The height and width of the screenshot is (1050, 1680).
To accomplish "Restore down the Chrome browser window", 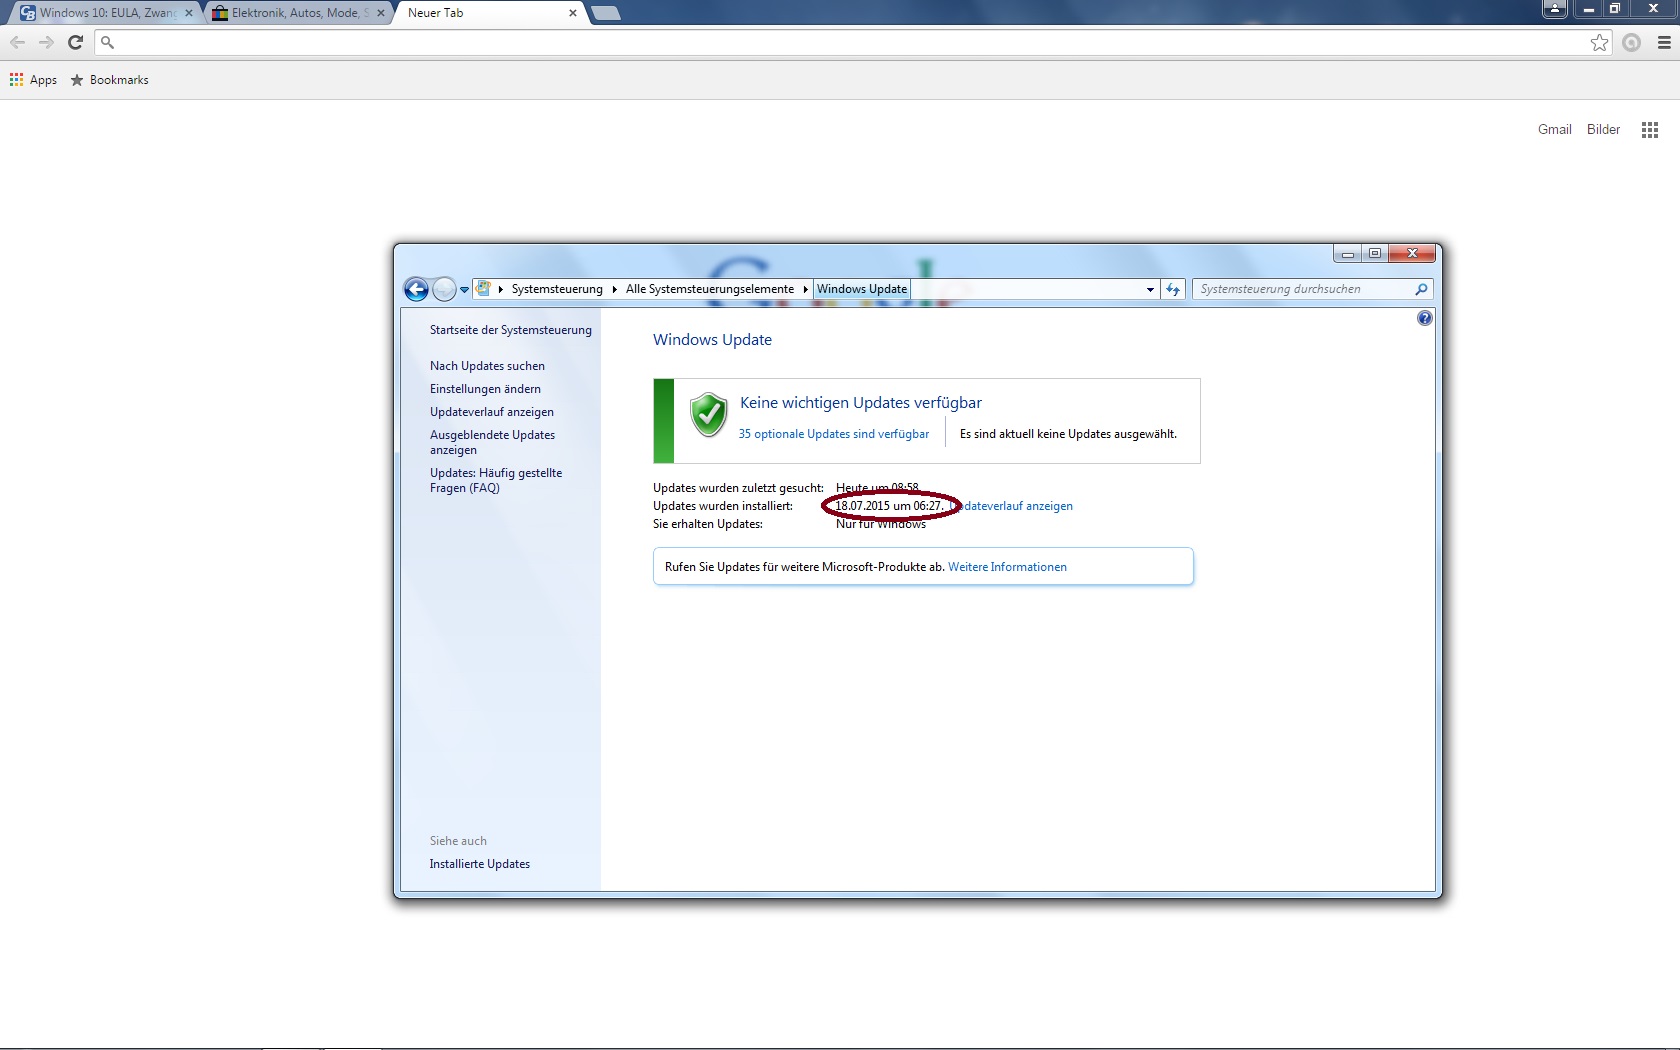I will pos(1615,9).
